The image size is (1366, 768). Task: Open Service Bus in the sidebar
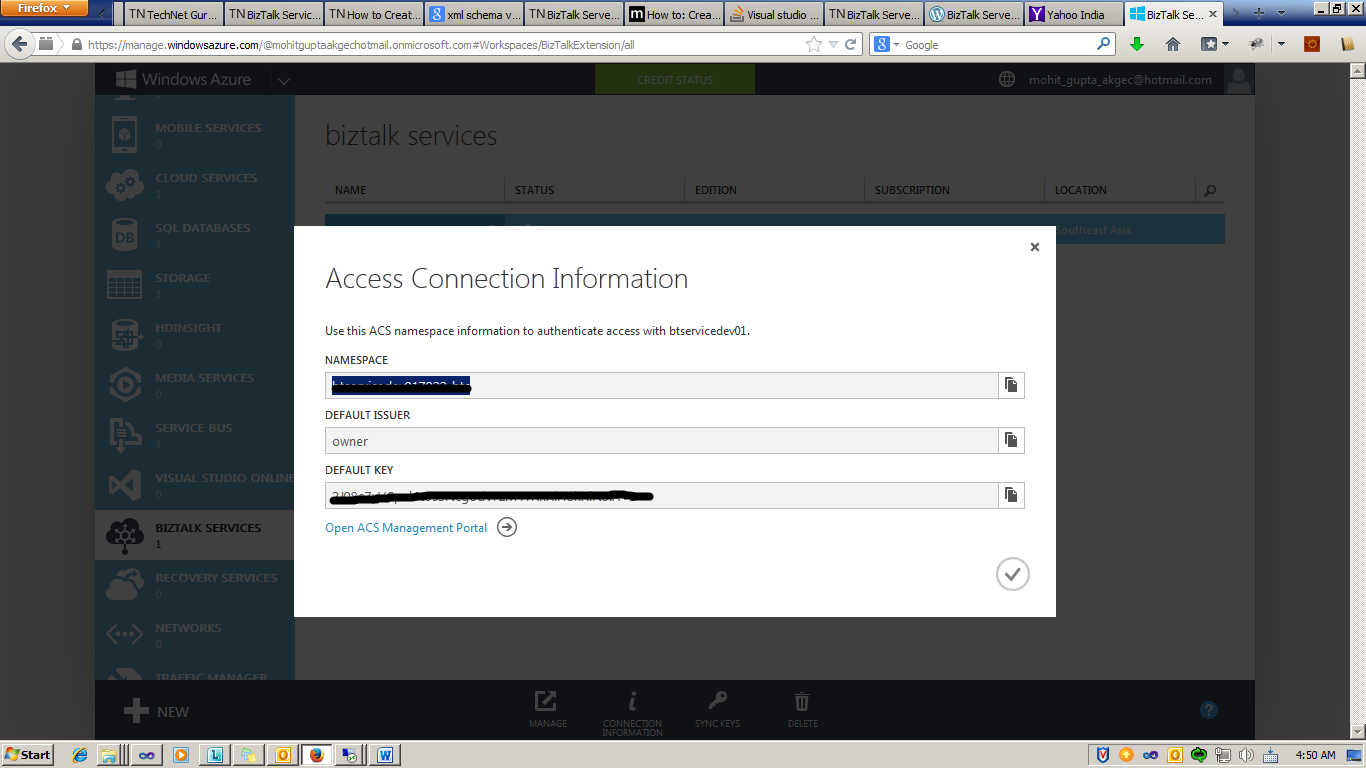pyautogui.click(x=195, y=434)
